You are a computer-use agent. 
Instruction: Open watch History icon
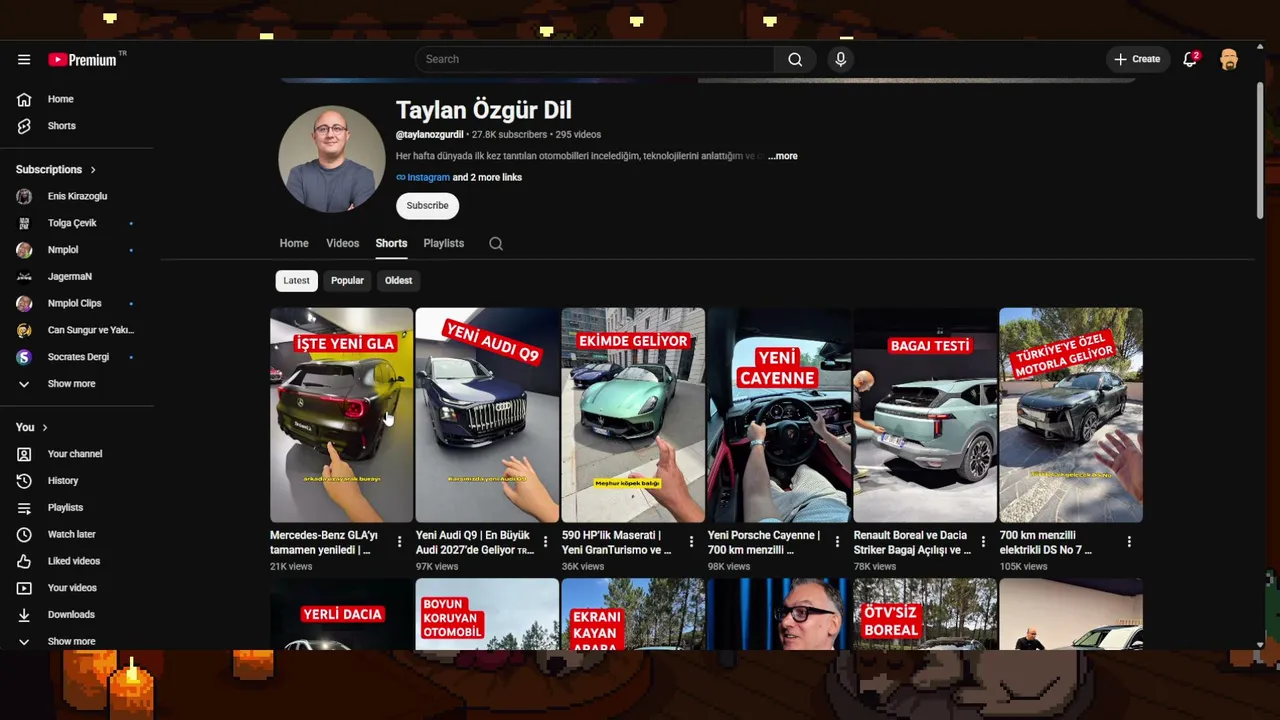point(24,481)
